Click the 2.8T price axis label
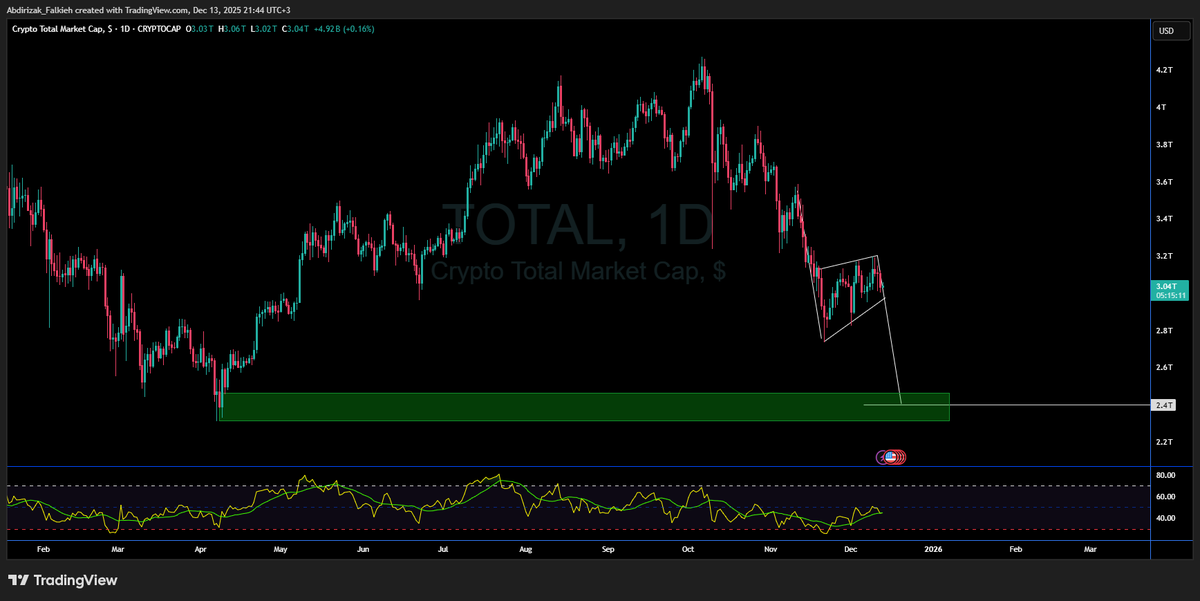 pyautogui.click(x=1164, y=331)
